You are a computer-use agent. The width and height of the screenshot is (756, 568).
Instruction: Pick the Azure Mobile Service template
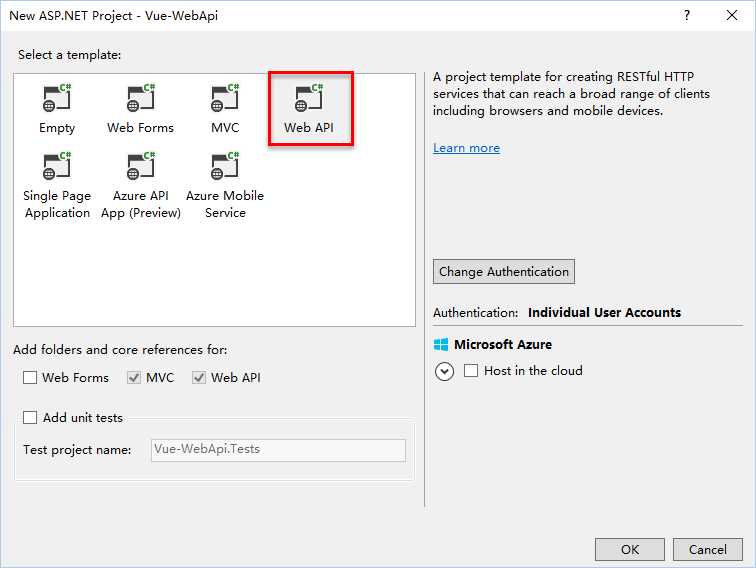(225, 167)
